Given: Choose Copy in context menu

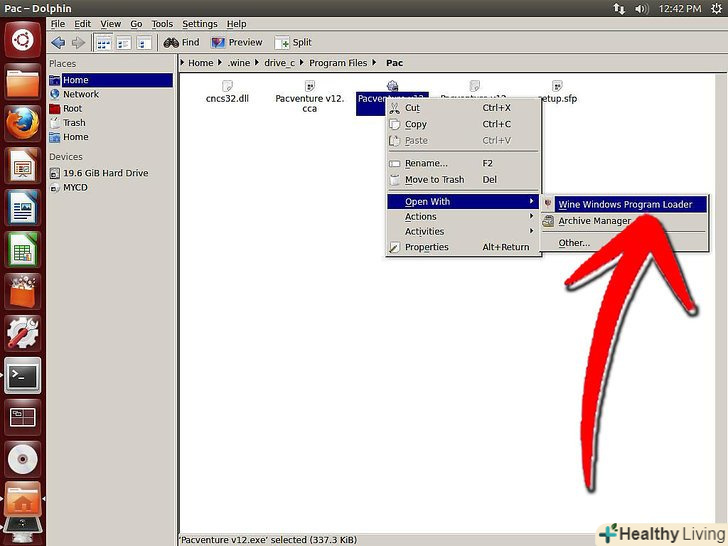Looking at the screenshot, I should (x=463, y=124).
